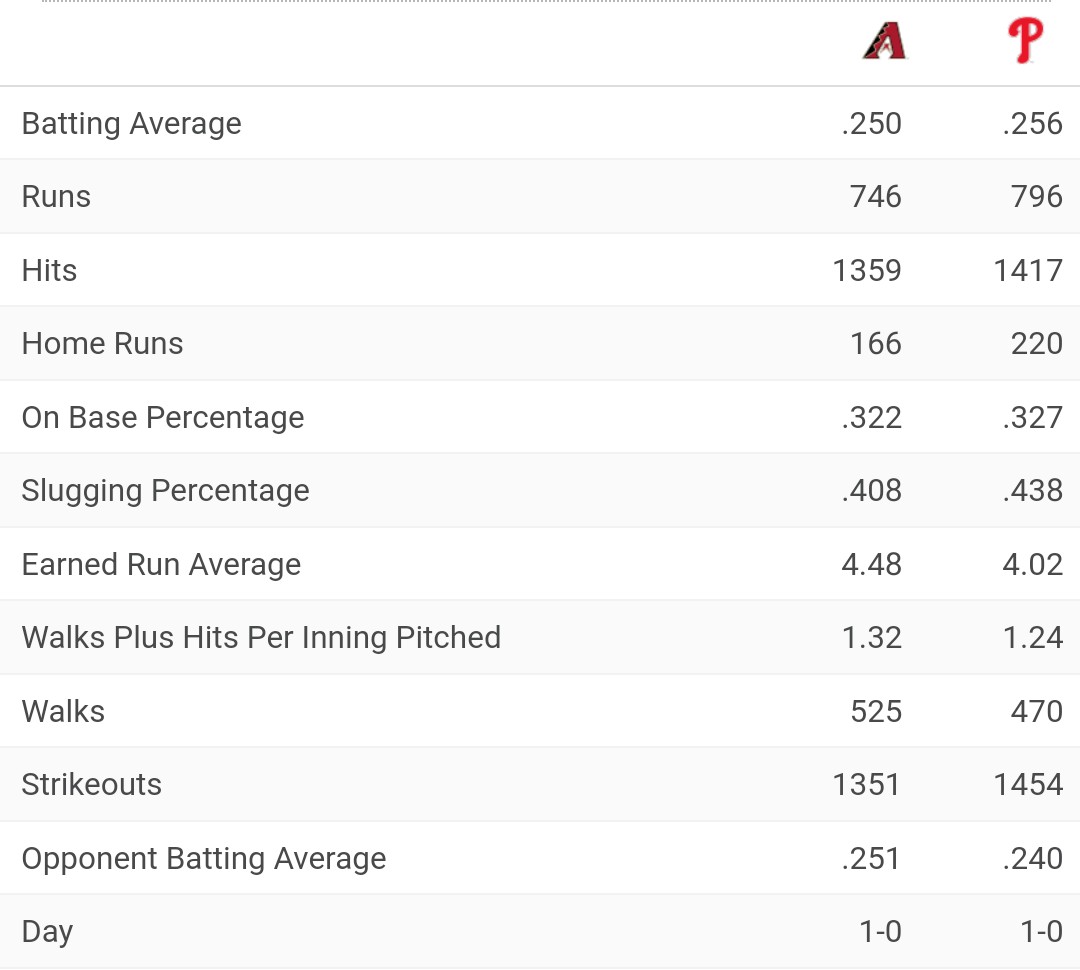Click the Diamondbacks opponent average .251
The height and width of the screenshot is (970, 1080).
click(871, 859)
